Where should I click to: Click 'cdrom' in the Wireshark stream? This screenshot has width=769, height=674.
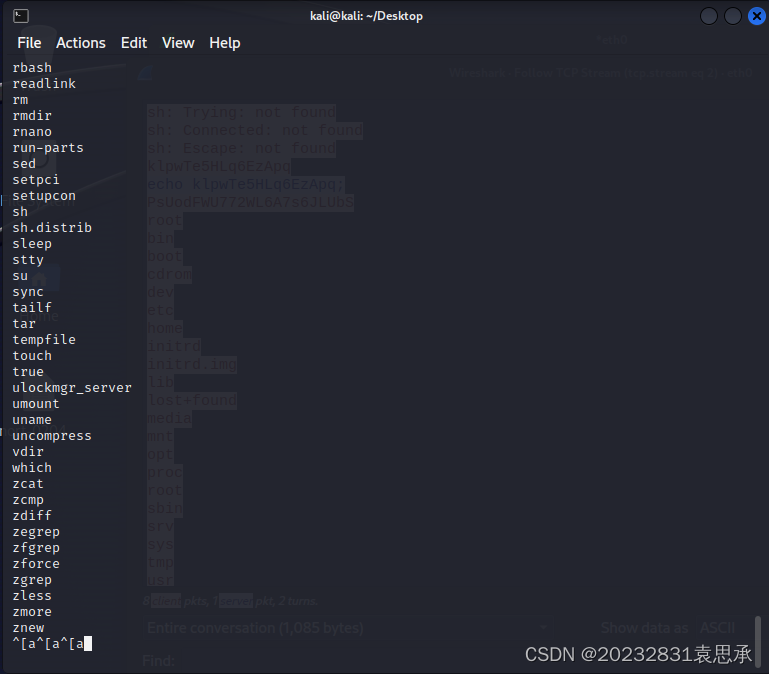(169, 274)
